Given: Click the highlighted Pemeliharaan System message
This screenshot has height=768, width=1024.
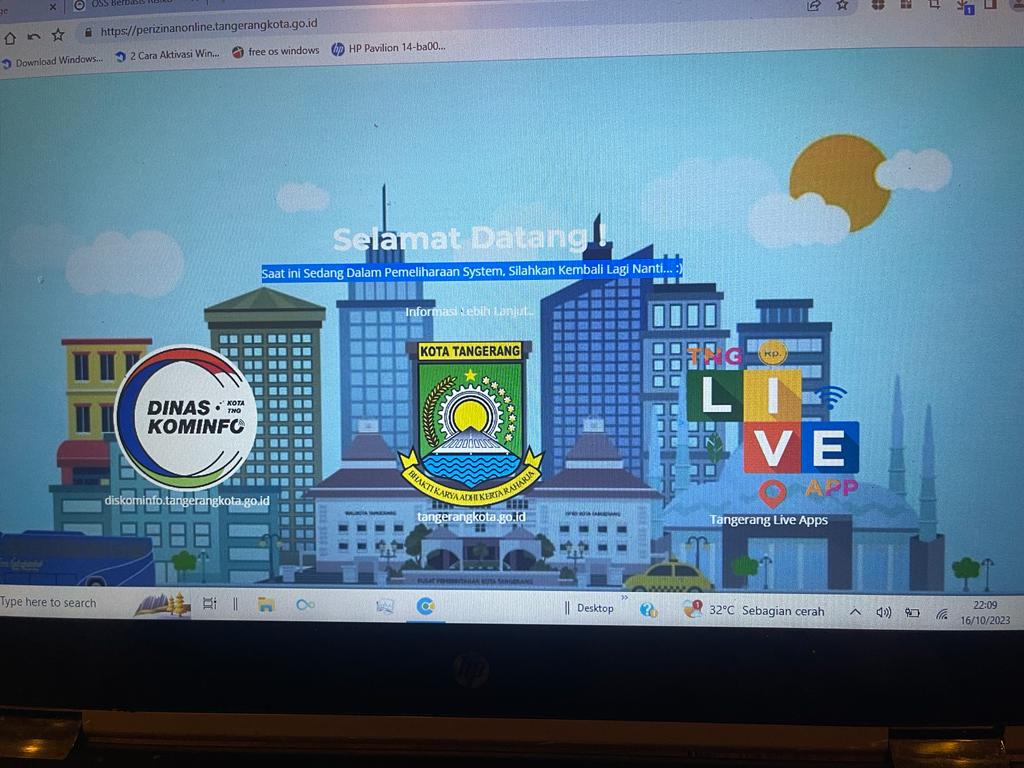Looking at the screenshot, I should coord(472,270).
